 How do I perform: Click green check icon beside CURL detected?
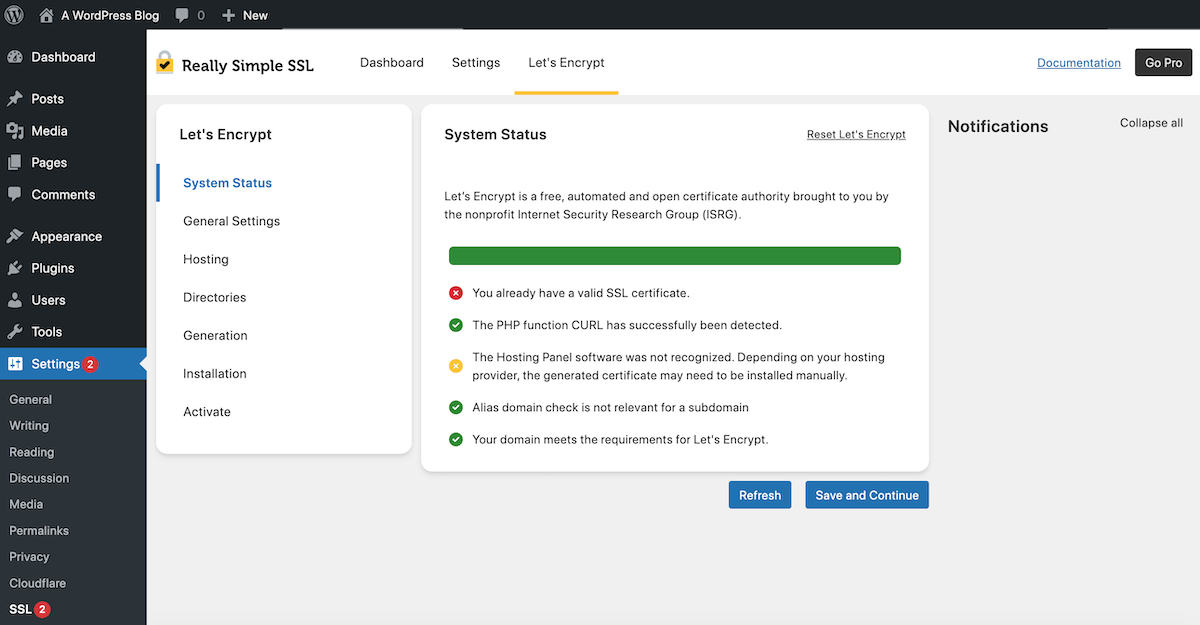(456, 325)
